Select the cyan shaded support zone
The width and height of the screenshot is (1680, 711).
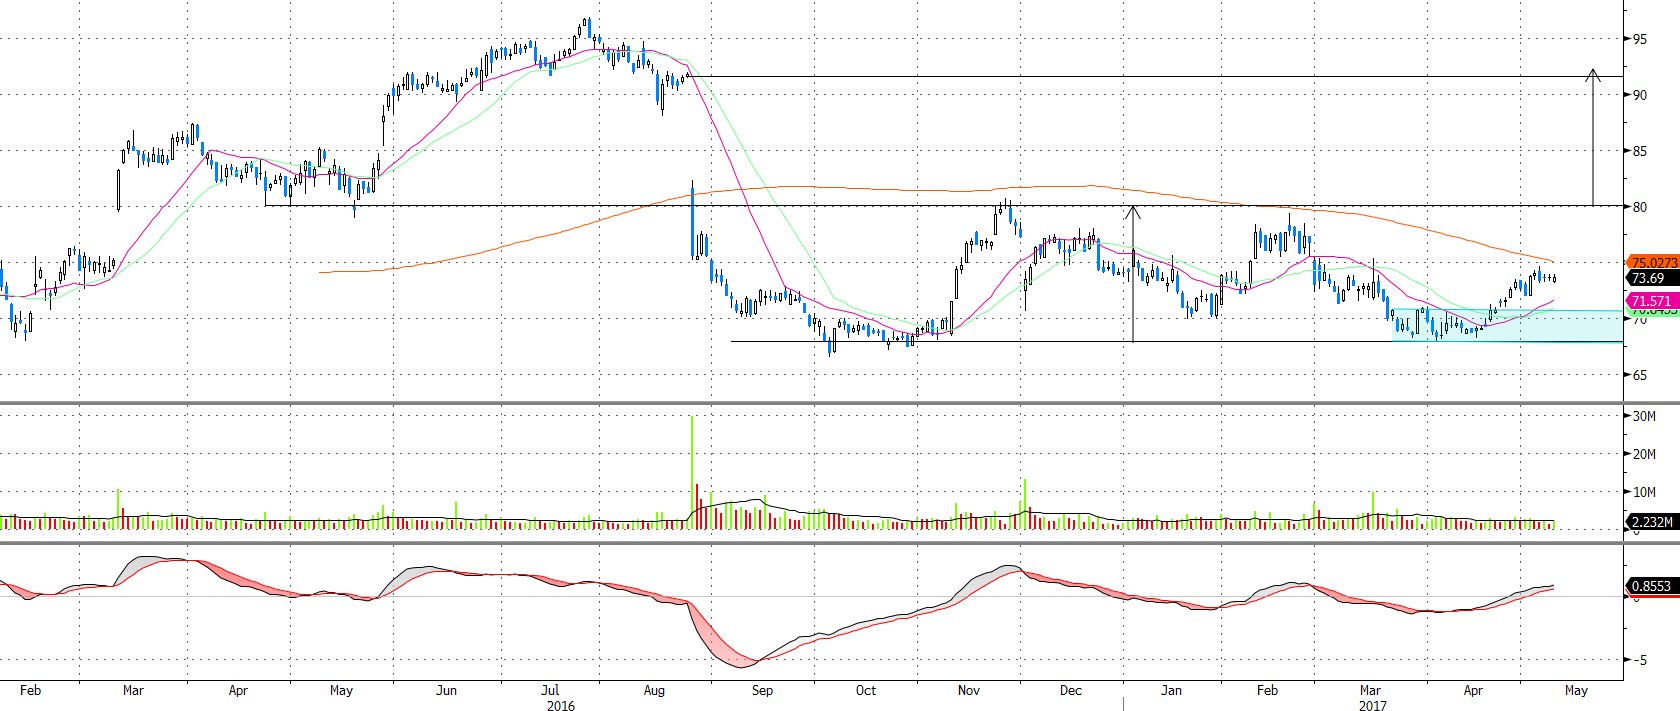tap(1507, 326)
